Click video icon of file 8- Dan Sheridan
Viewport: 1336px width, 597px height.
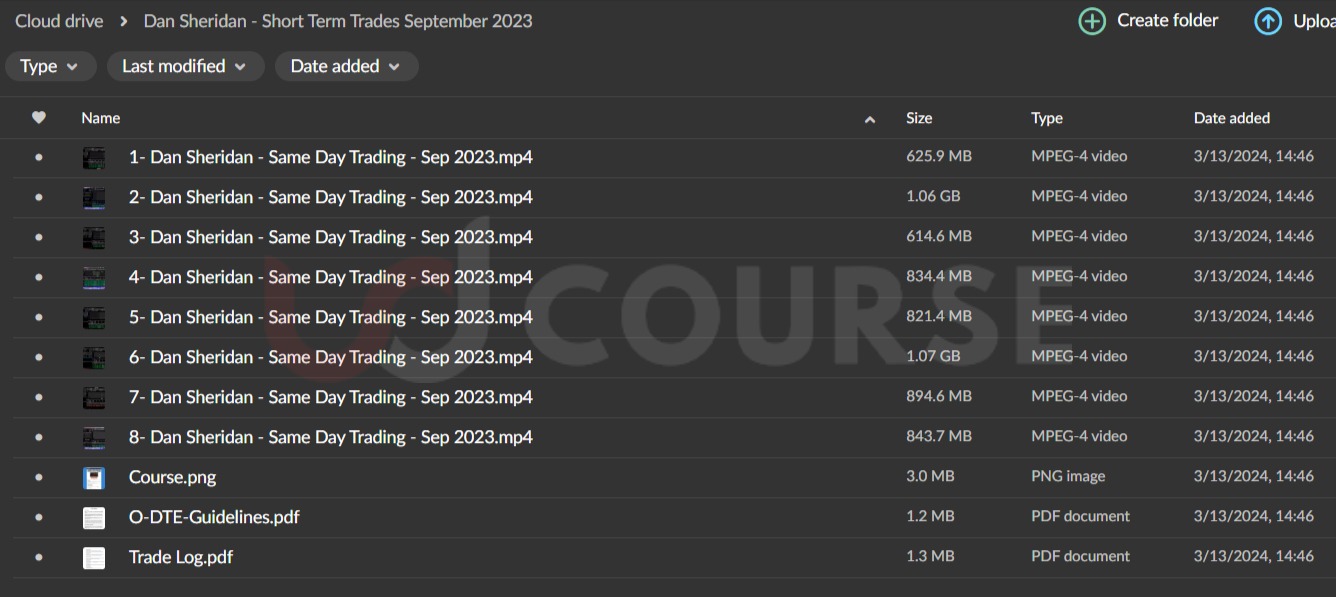point(94,437)
